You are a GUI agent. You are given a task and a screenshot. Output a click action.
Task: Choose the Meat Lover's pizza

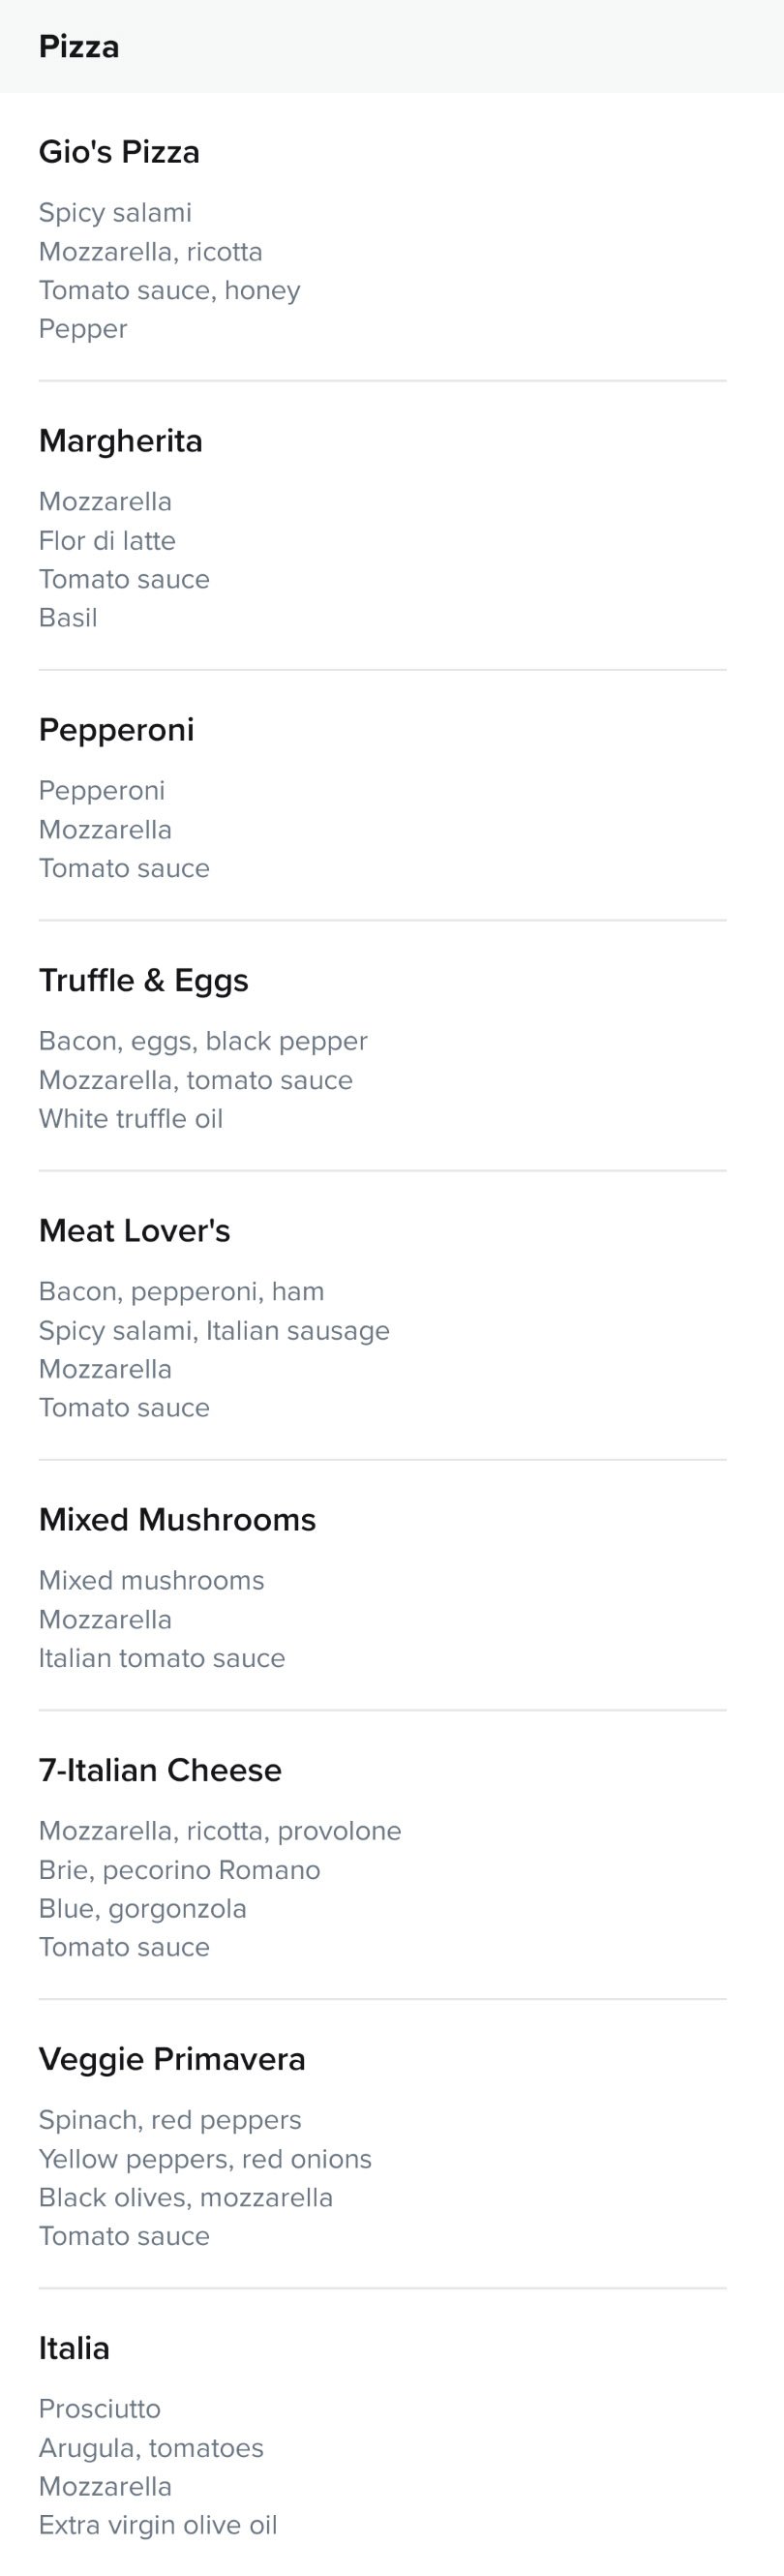pos(134,1230)
